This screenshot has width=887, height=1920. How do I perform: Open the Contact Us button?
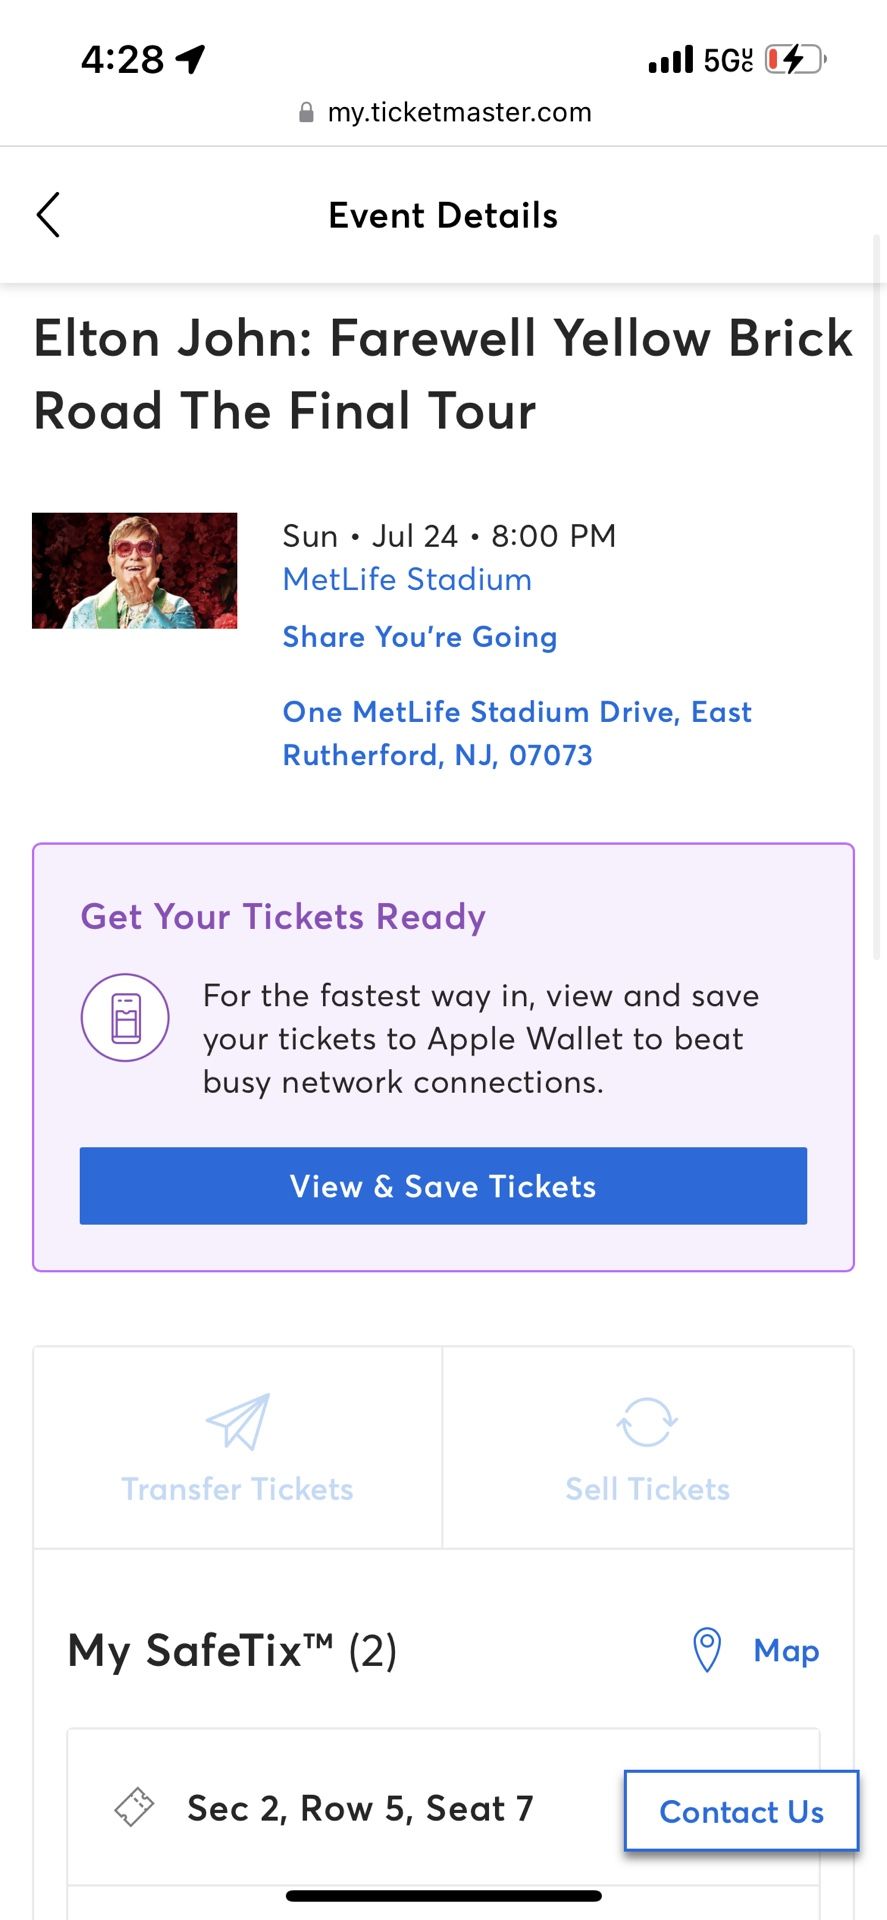point(741,1811)
